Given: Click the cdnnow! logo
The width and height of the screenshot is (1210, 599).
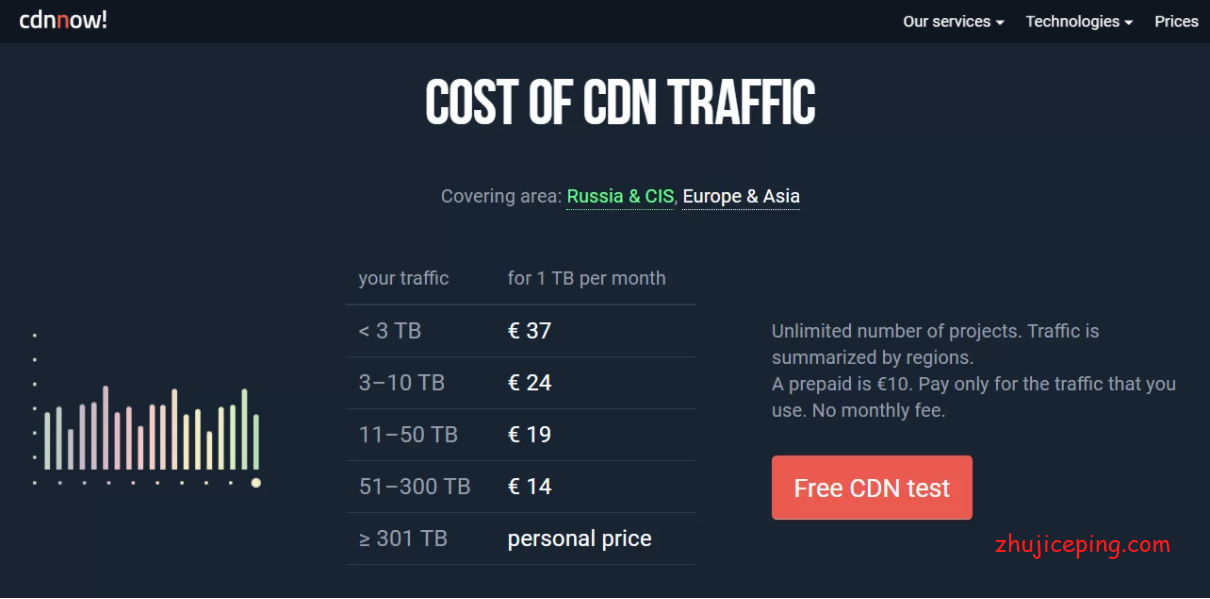Looking at the screenshot, I should click(x=63, y=20).
